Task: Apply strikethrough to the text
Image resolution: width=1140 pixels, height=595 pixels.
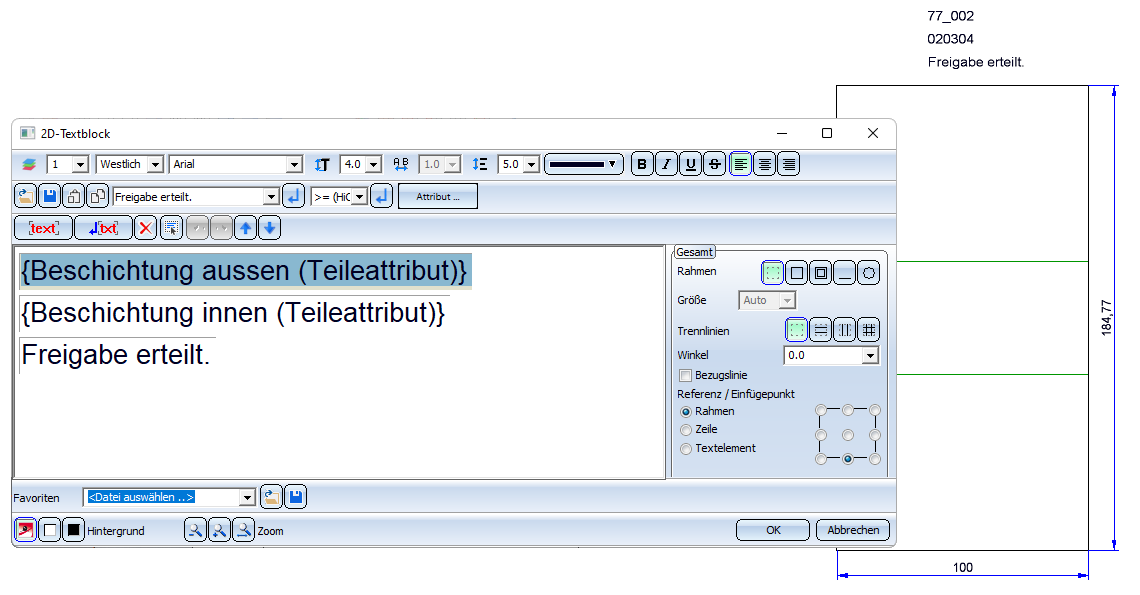Action: [714, 165]
